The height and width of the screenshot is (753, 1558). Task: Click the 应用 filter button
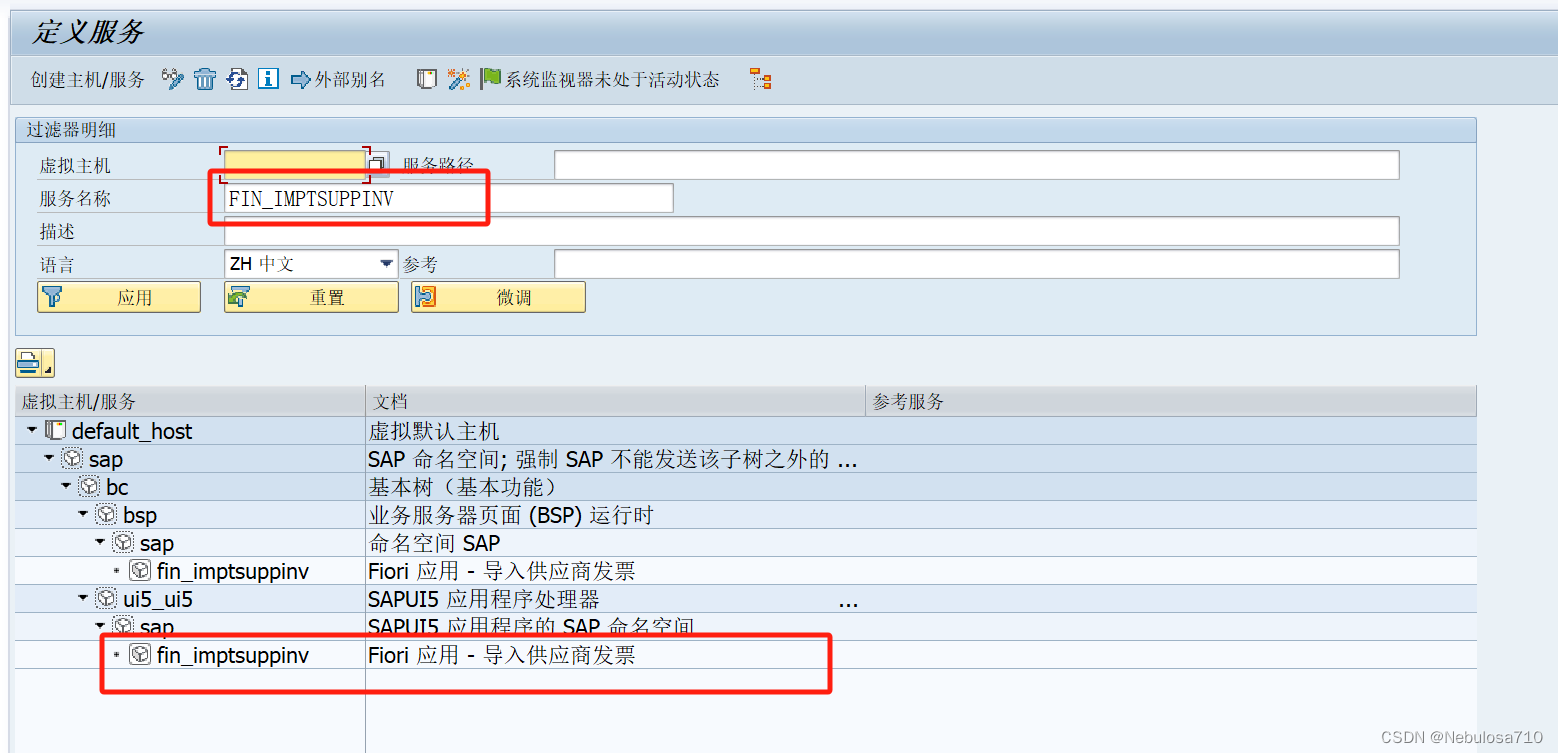click(118, 296)
